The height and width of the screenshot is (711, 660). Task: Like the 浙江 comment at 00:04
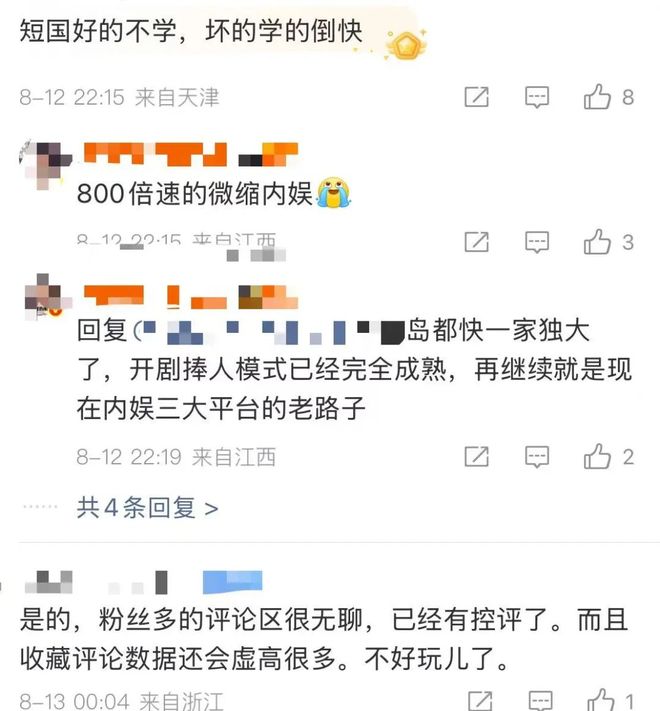coord(602,701)
